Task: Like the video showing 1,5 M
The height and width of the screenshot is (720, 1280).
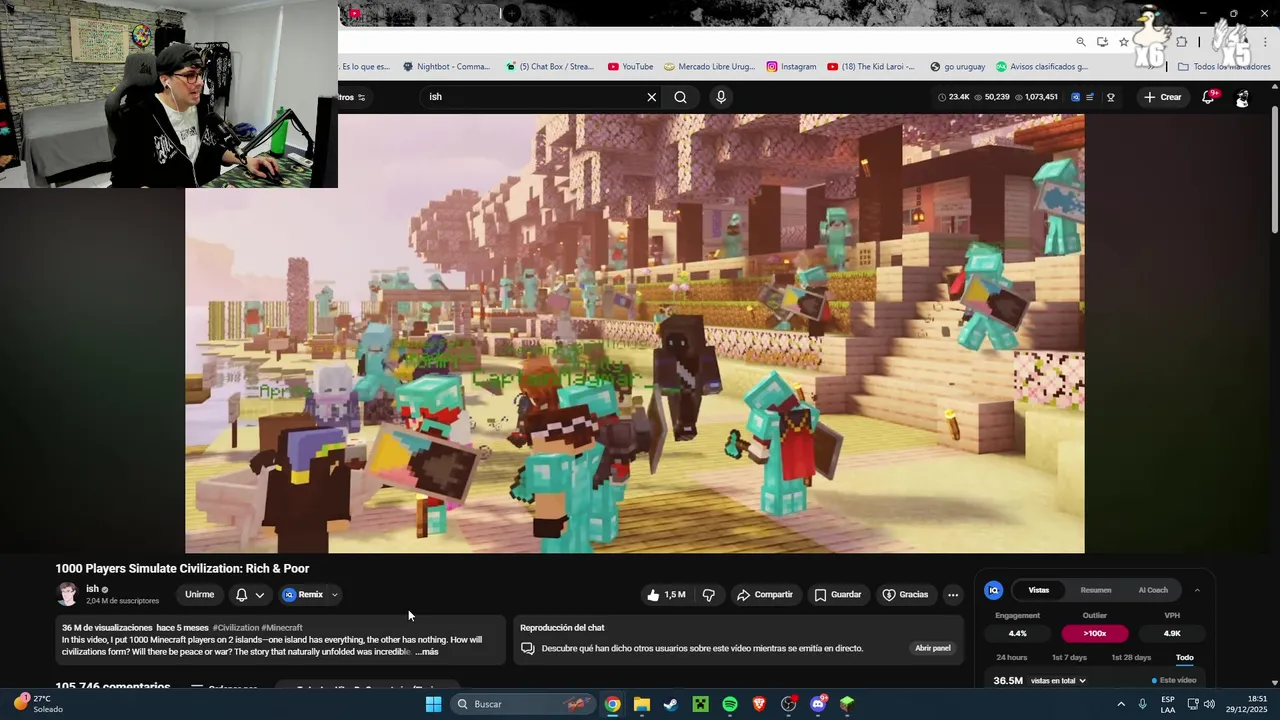Action: [666, 595]
